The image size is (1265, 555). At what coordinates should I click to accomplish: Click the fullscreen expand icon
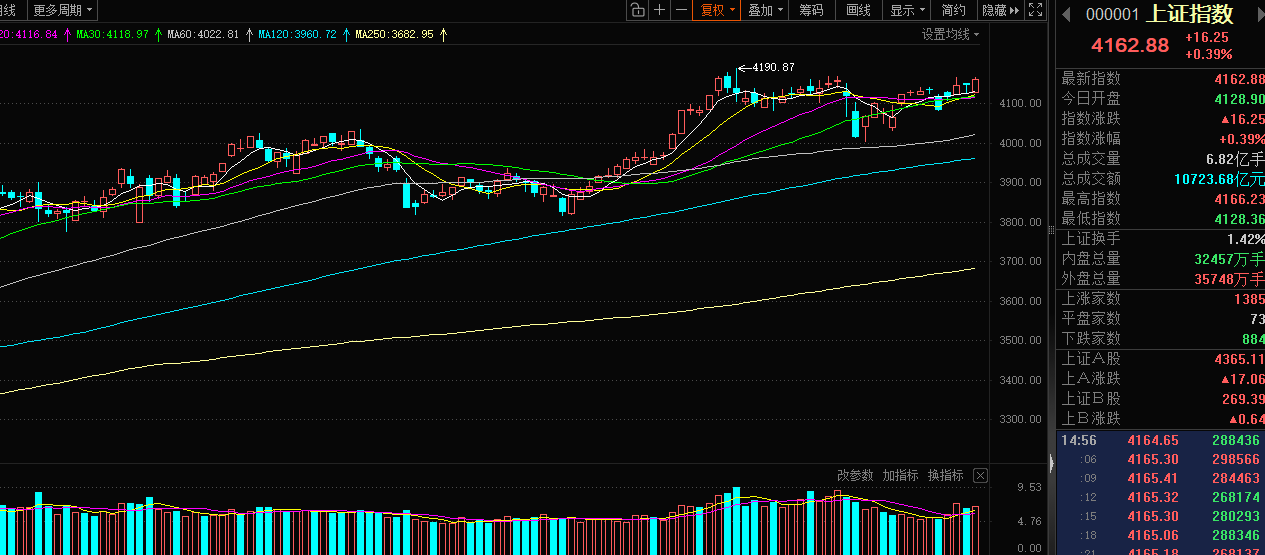click(x=1036, y=10)
